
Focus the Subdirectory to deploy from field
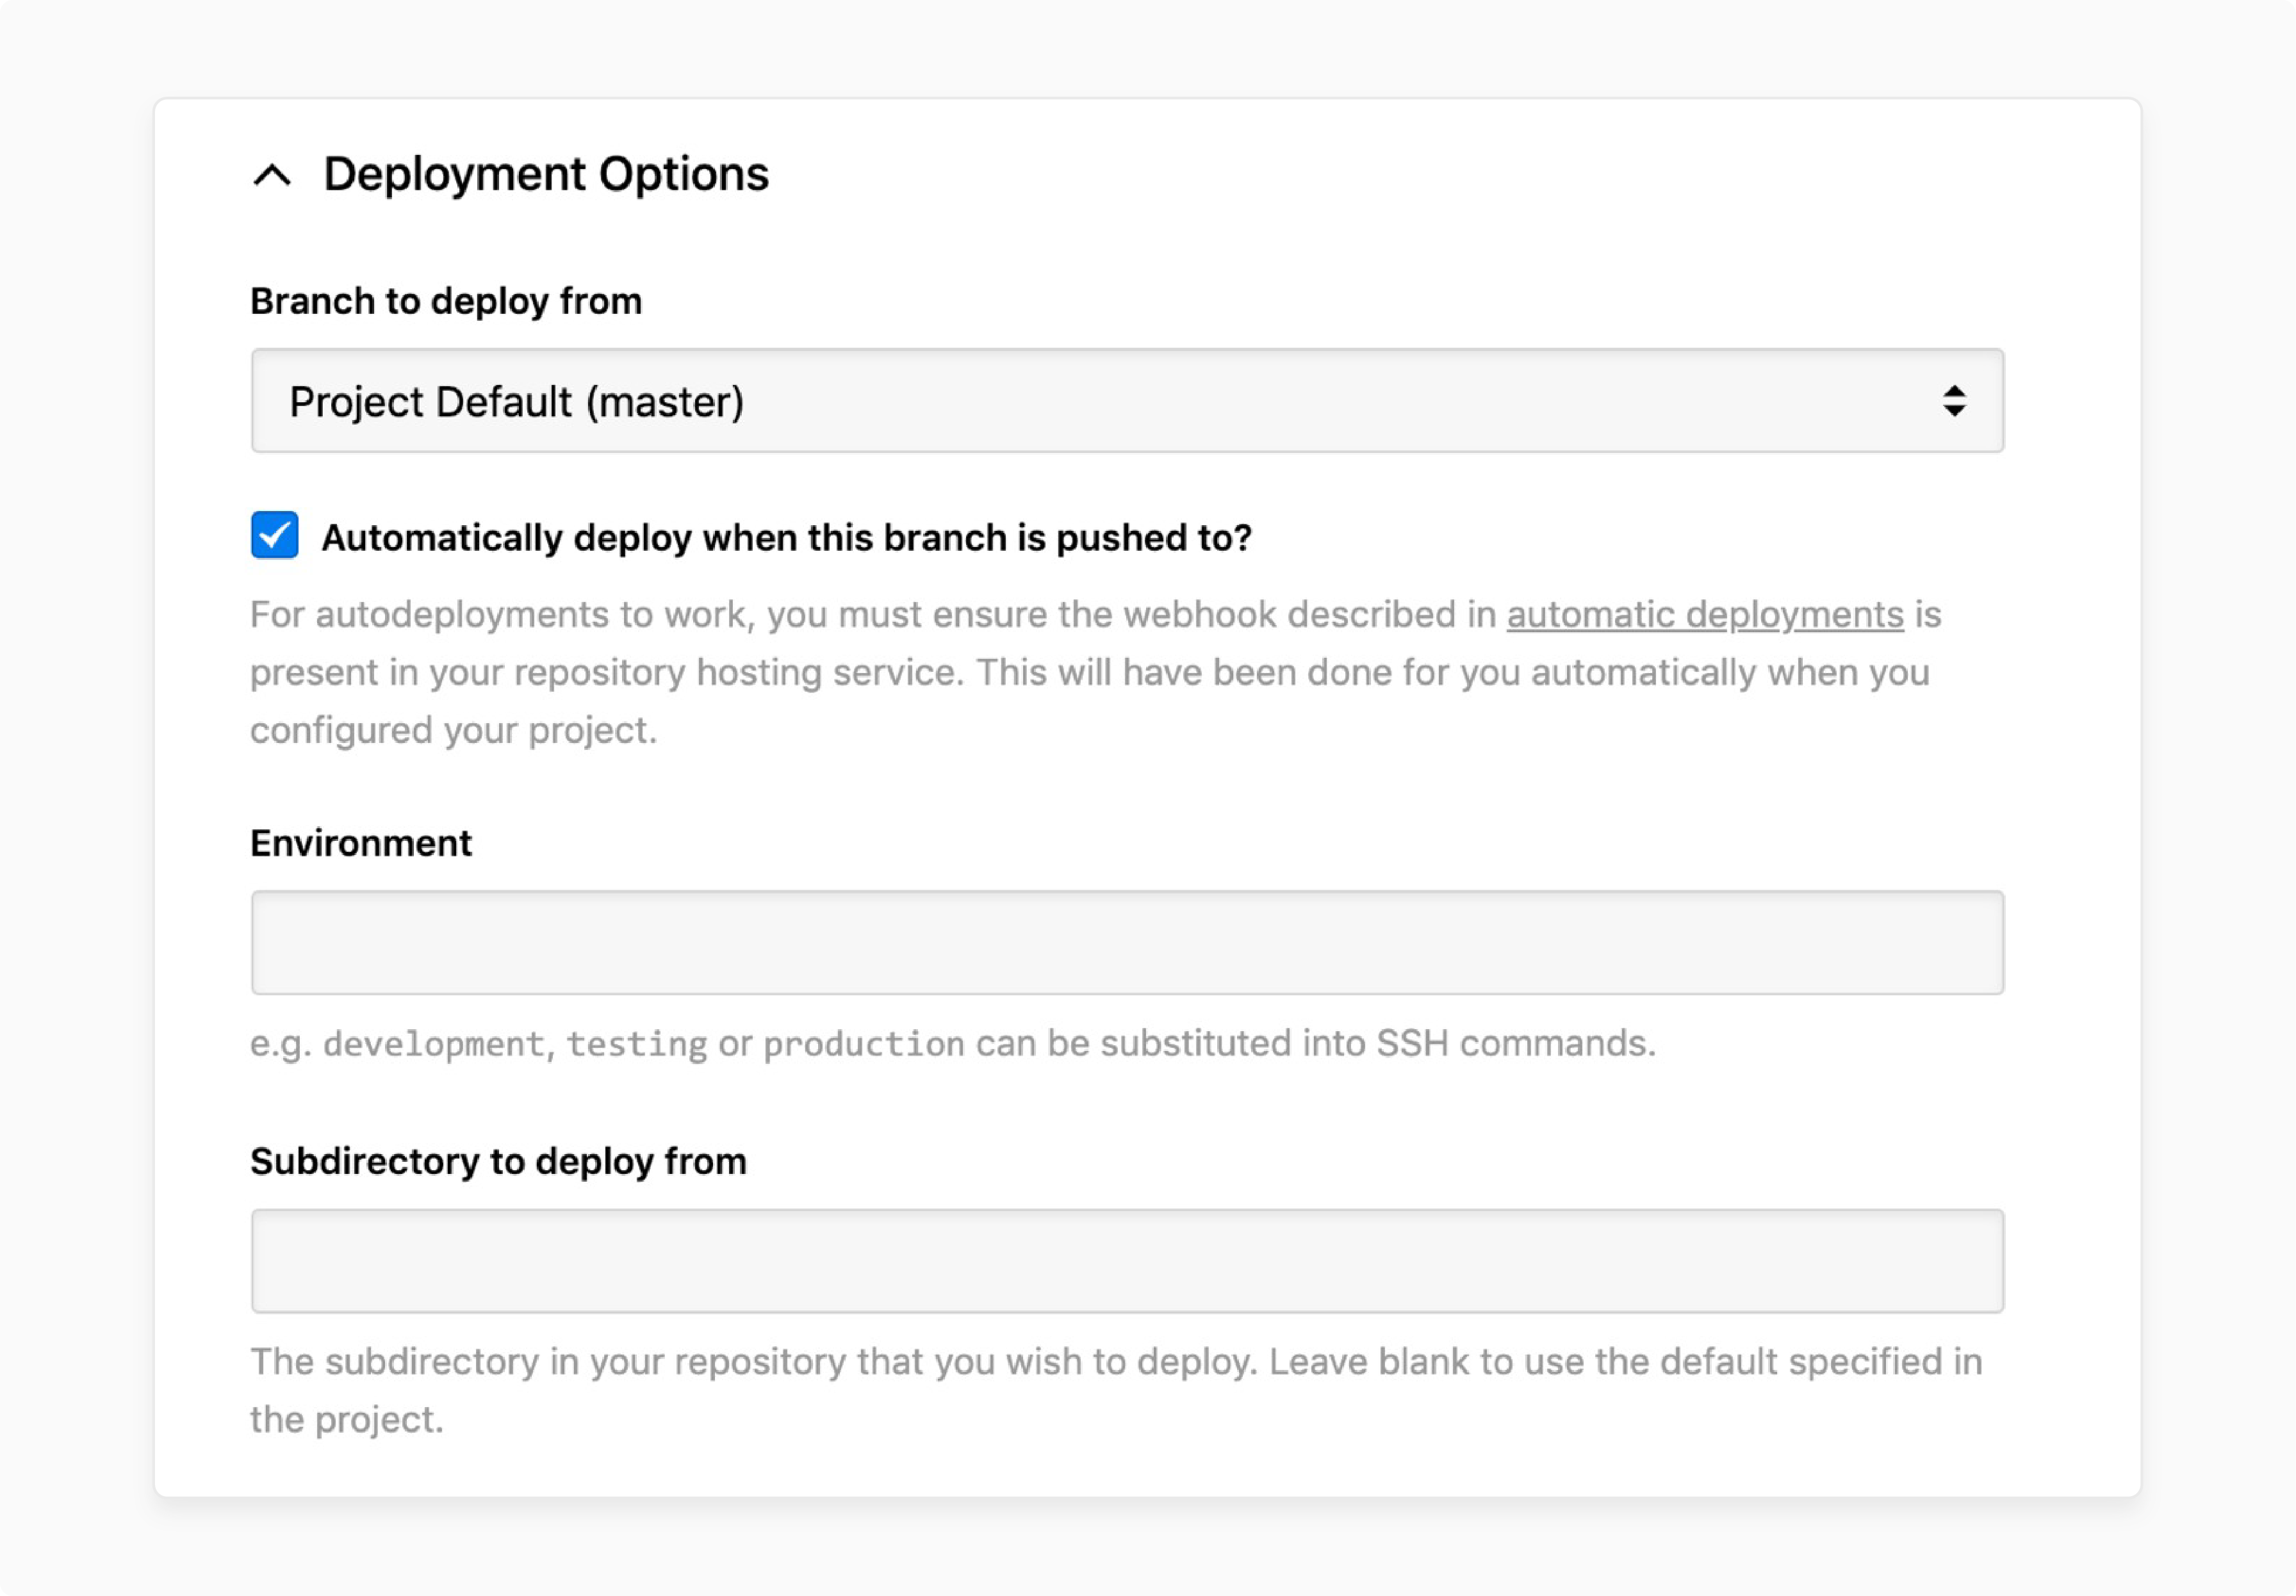pos(1127,1261)
